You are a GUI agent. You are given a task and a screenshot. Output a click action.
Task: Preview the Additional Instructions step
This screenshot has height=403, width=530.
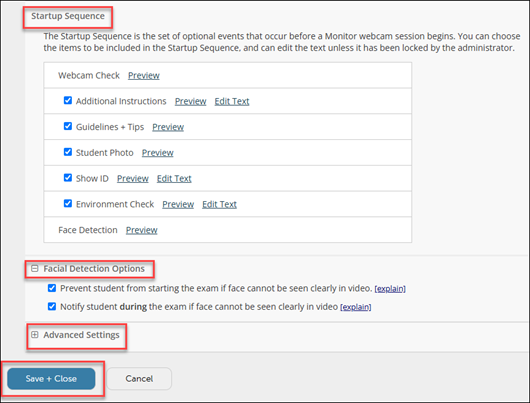pos(190,101)
